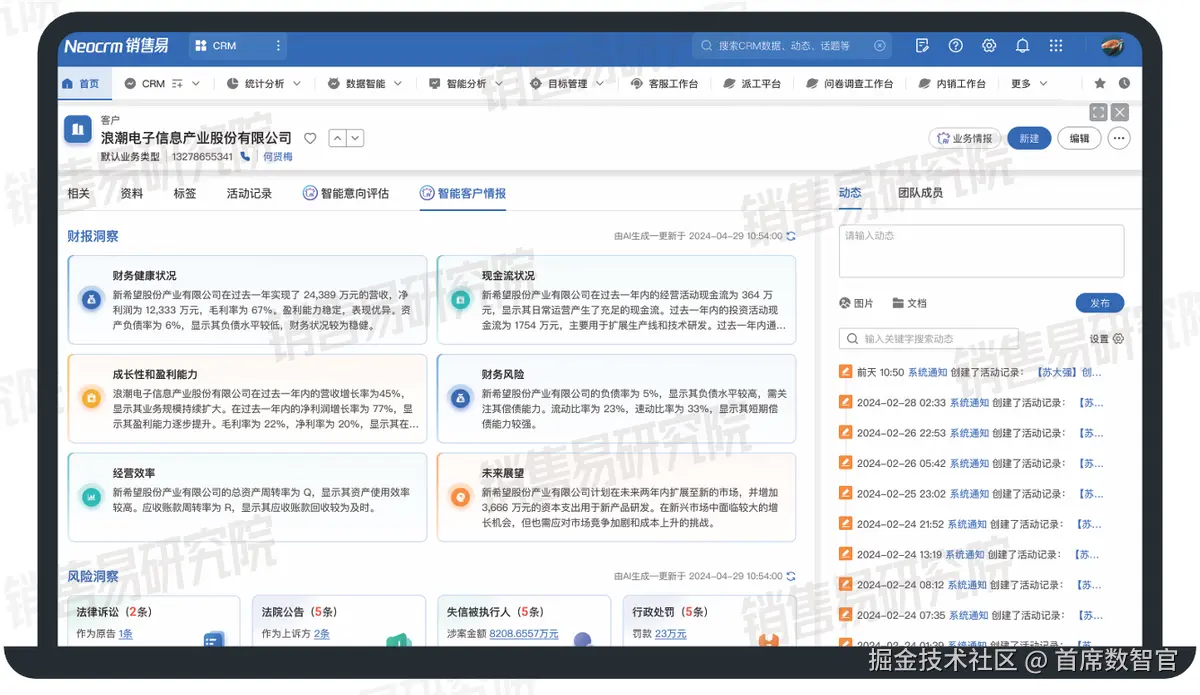Open the help question mark icon
The image size is (1200, 695).
(956, 45)
